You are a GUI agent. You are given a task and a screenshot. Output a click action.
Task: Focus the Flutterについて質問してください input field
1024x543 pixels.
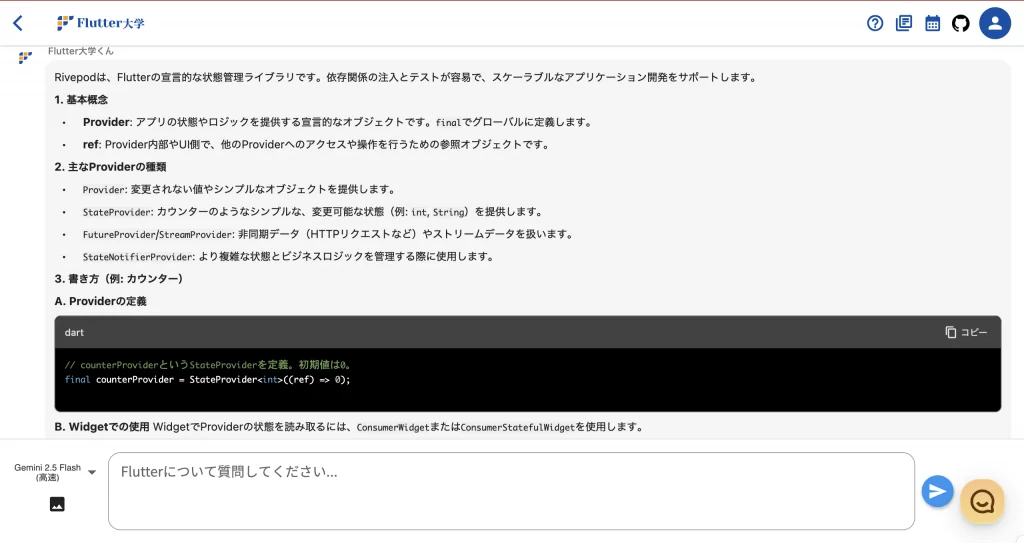[x=511, y=491]
